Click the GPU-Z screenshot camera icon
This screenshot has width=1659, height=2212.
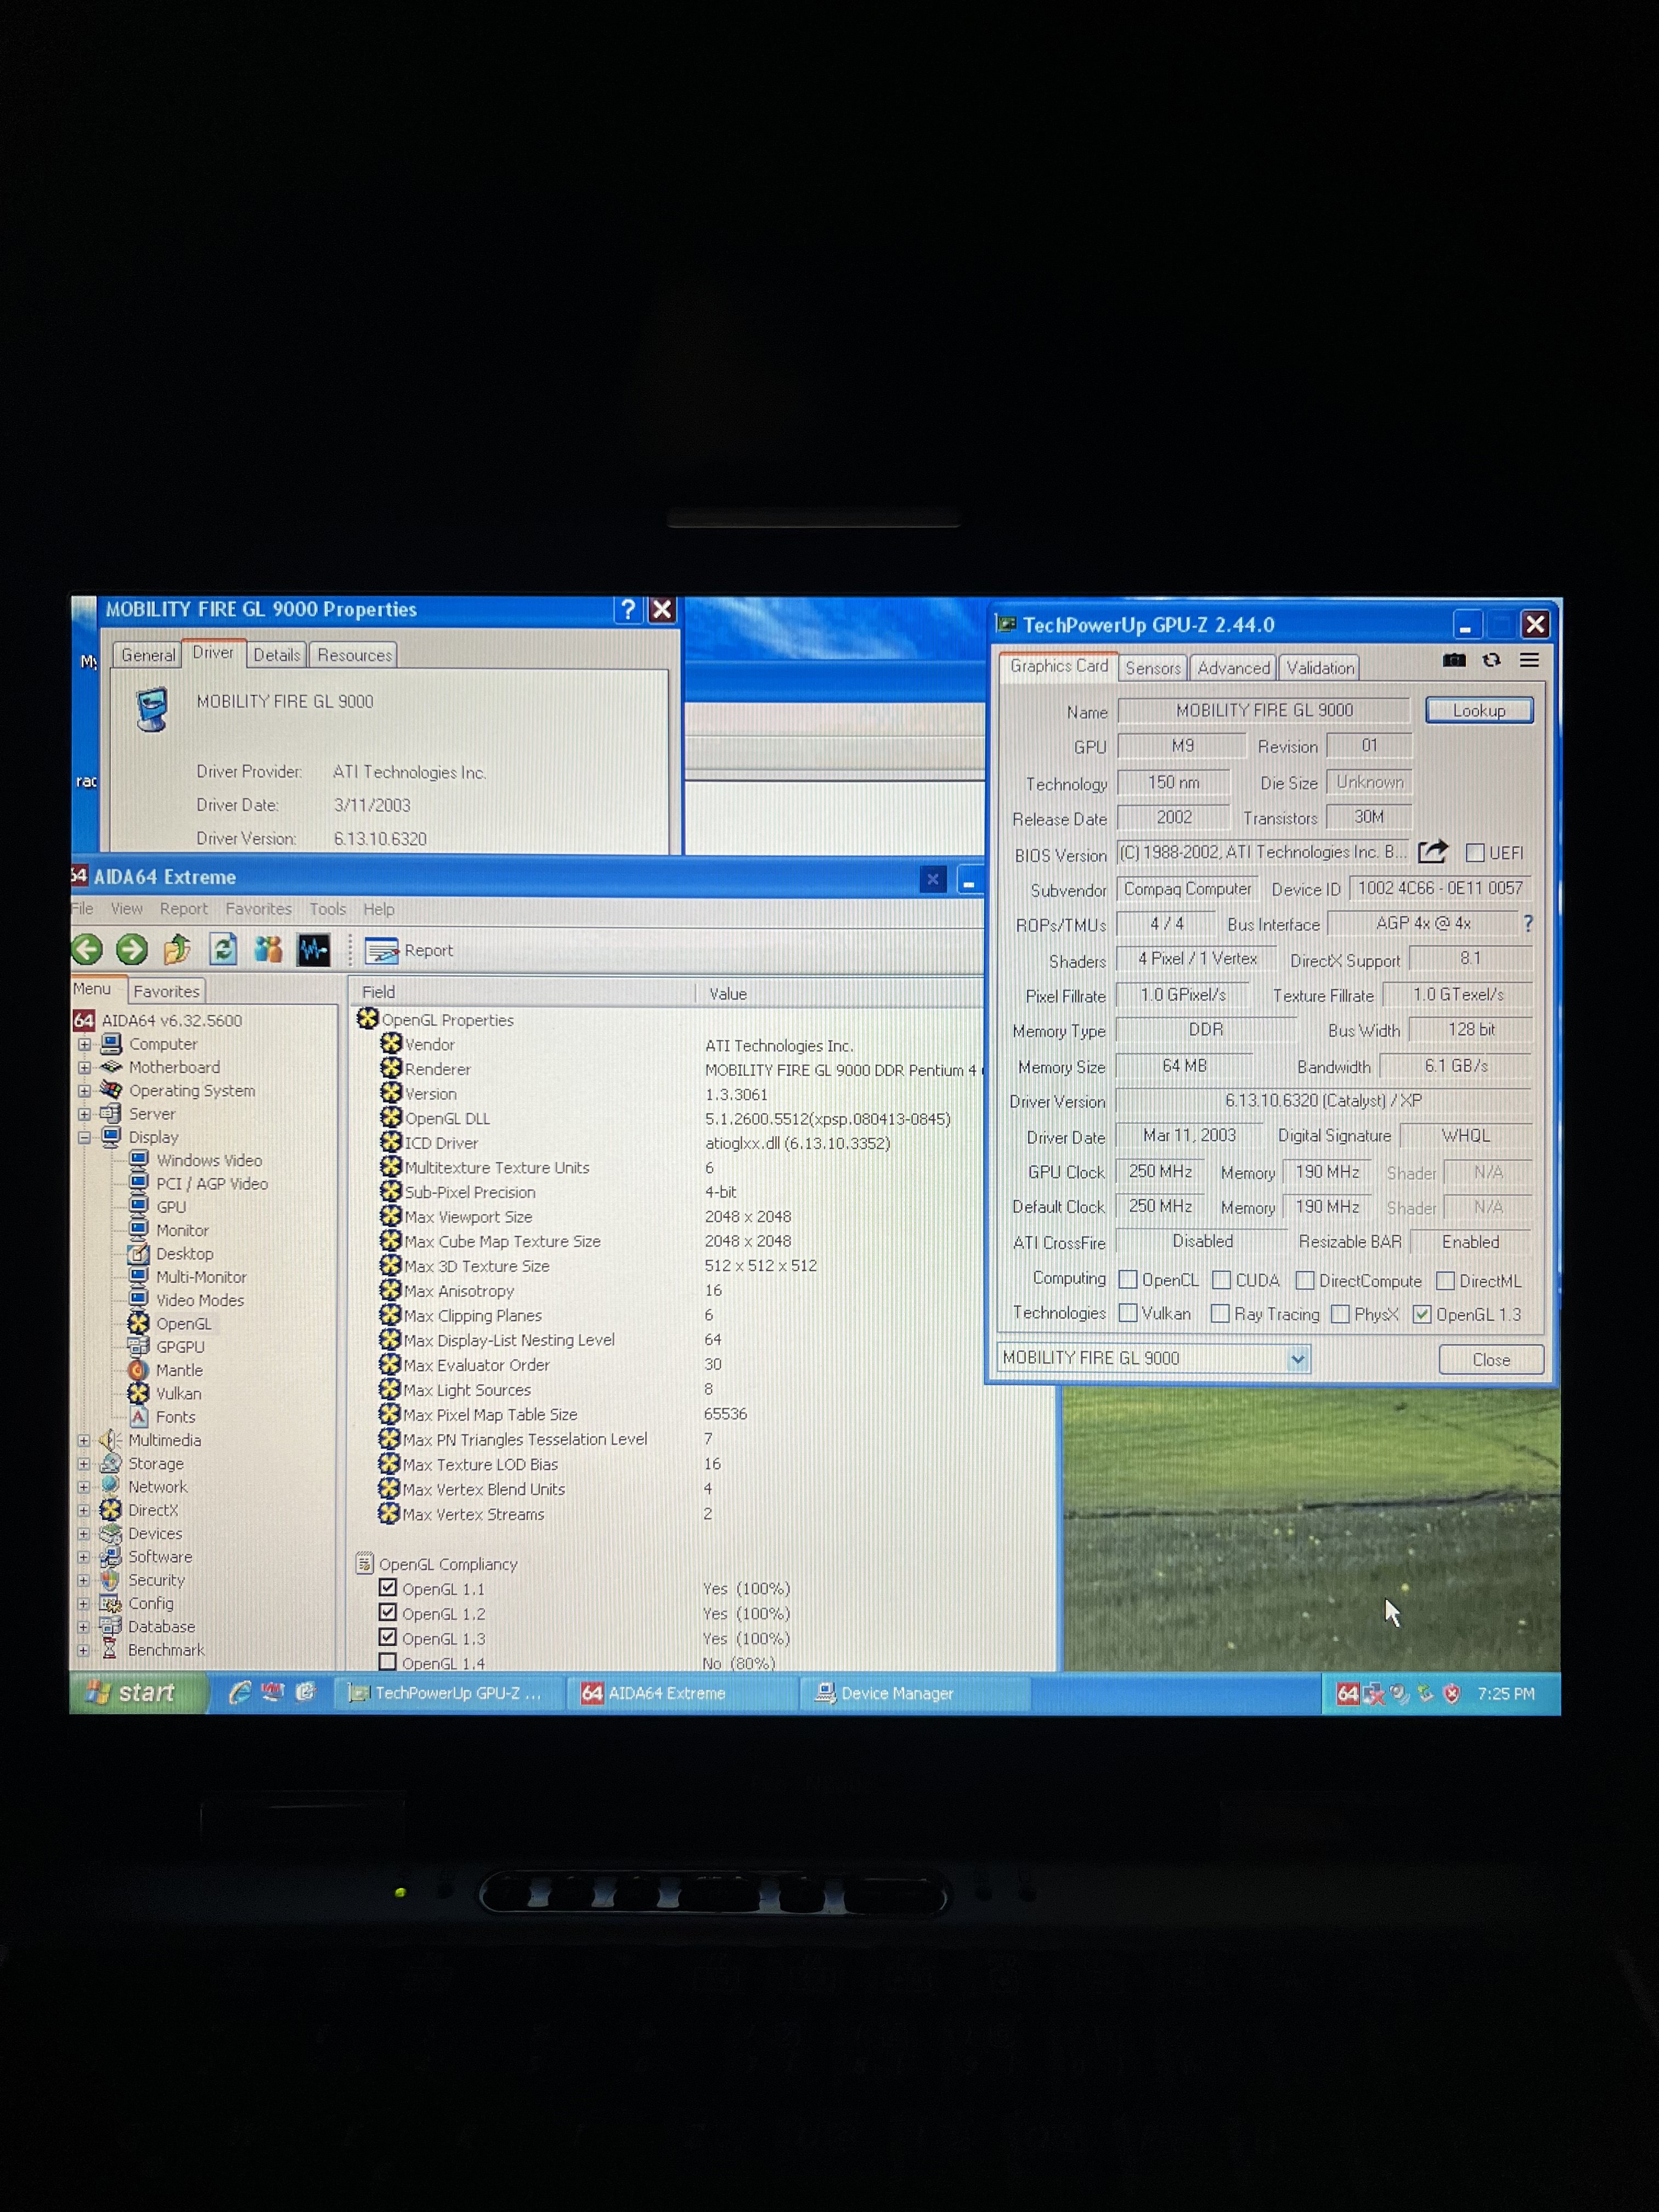click(1454, 660)
